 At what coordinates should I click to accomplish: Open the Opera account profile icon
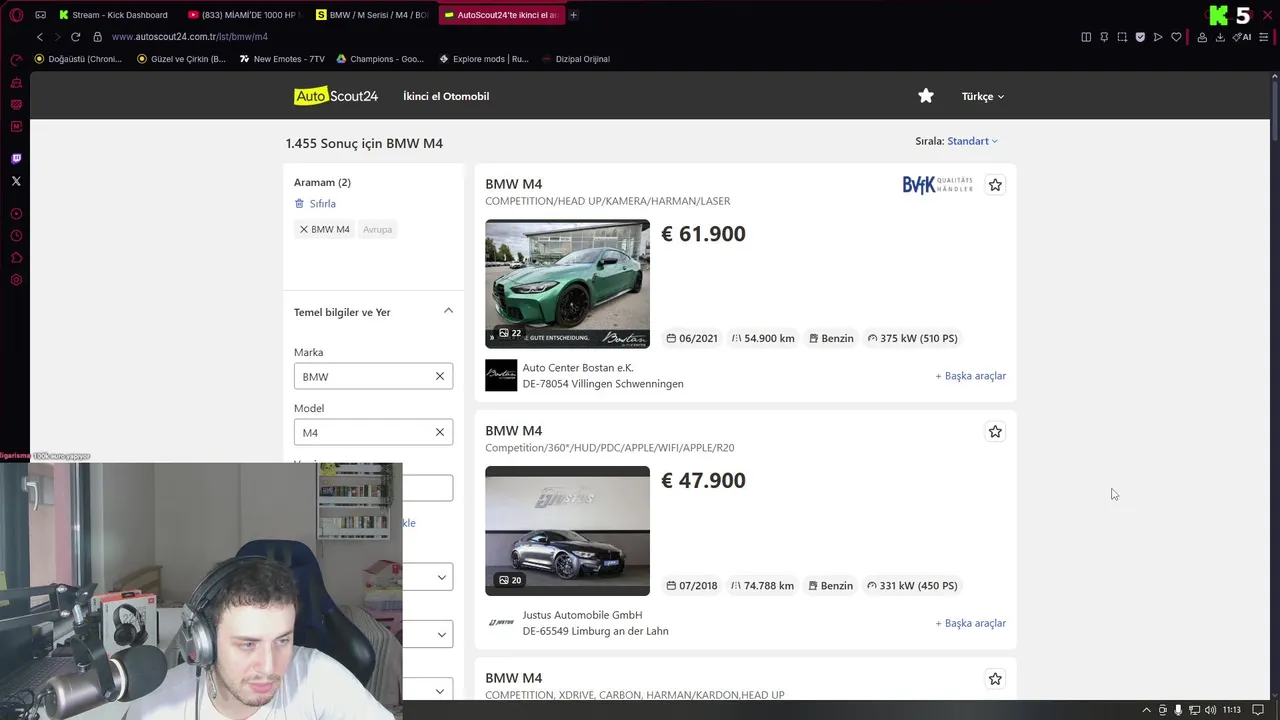pyautogui.click(x=1202, y=37)
